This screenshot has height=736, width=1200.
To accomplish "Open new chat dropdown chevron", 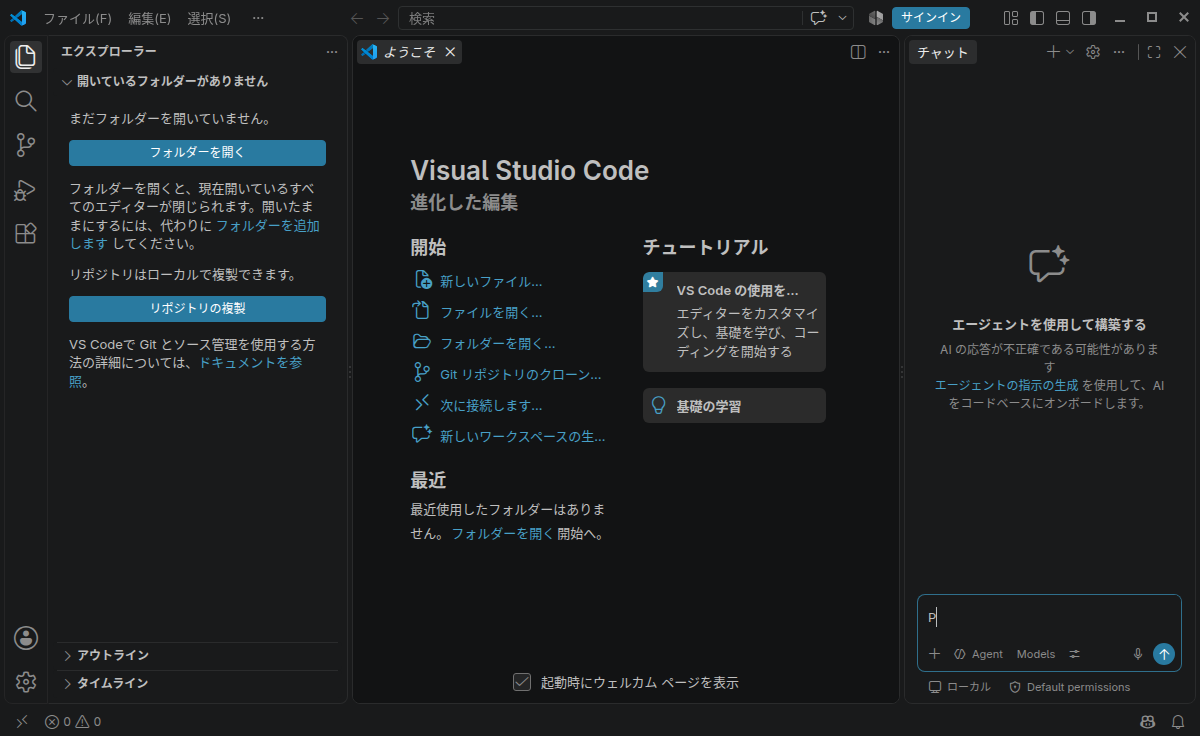I will point(1070,52).
